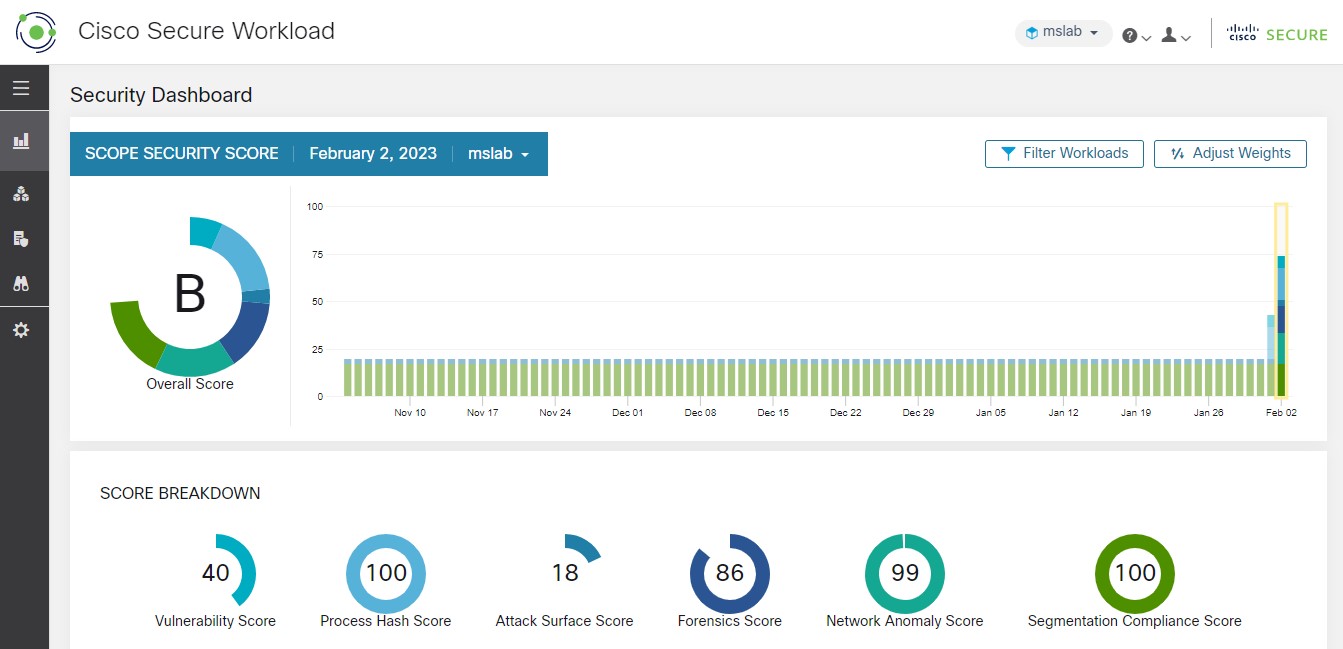Click the "Security Dashboard" page heading
Screen dimensions: 1343x649
[x=161, y=95]
